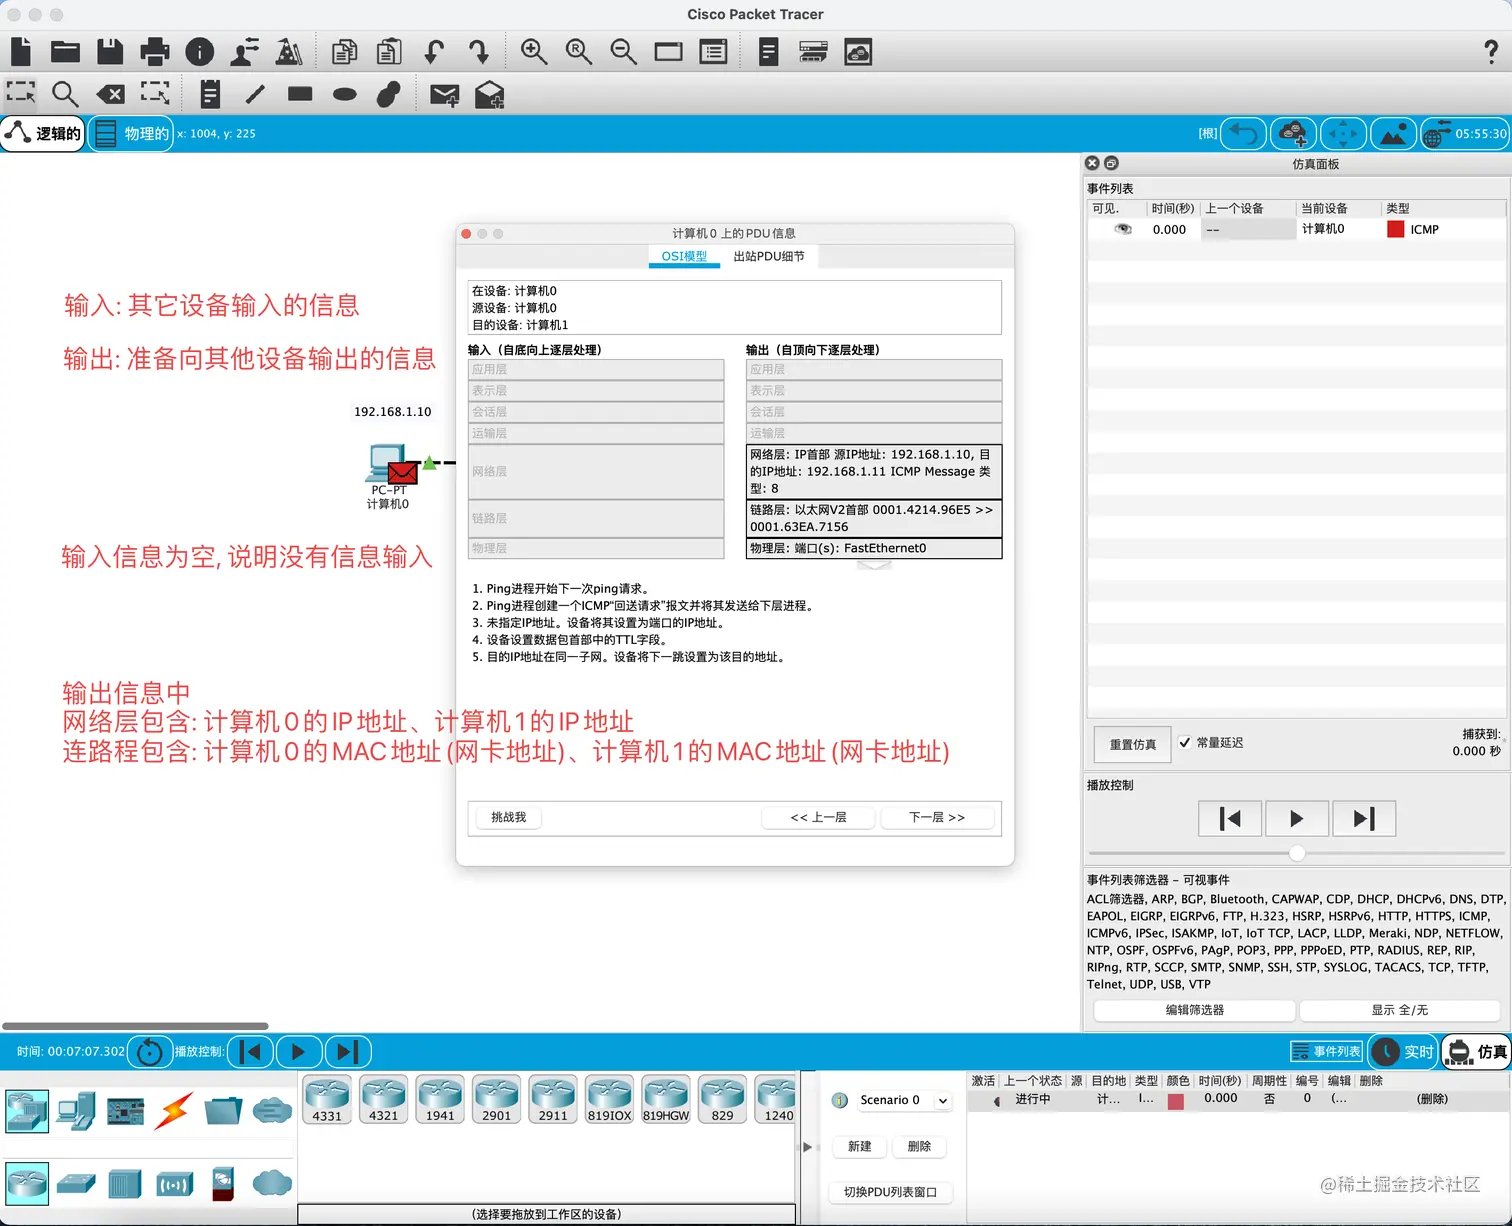Play from bottom bar playback controls
This screenshot has width=1512, height=1226.
[x=298, y=1051]
